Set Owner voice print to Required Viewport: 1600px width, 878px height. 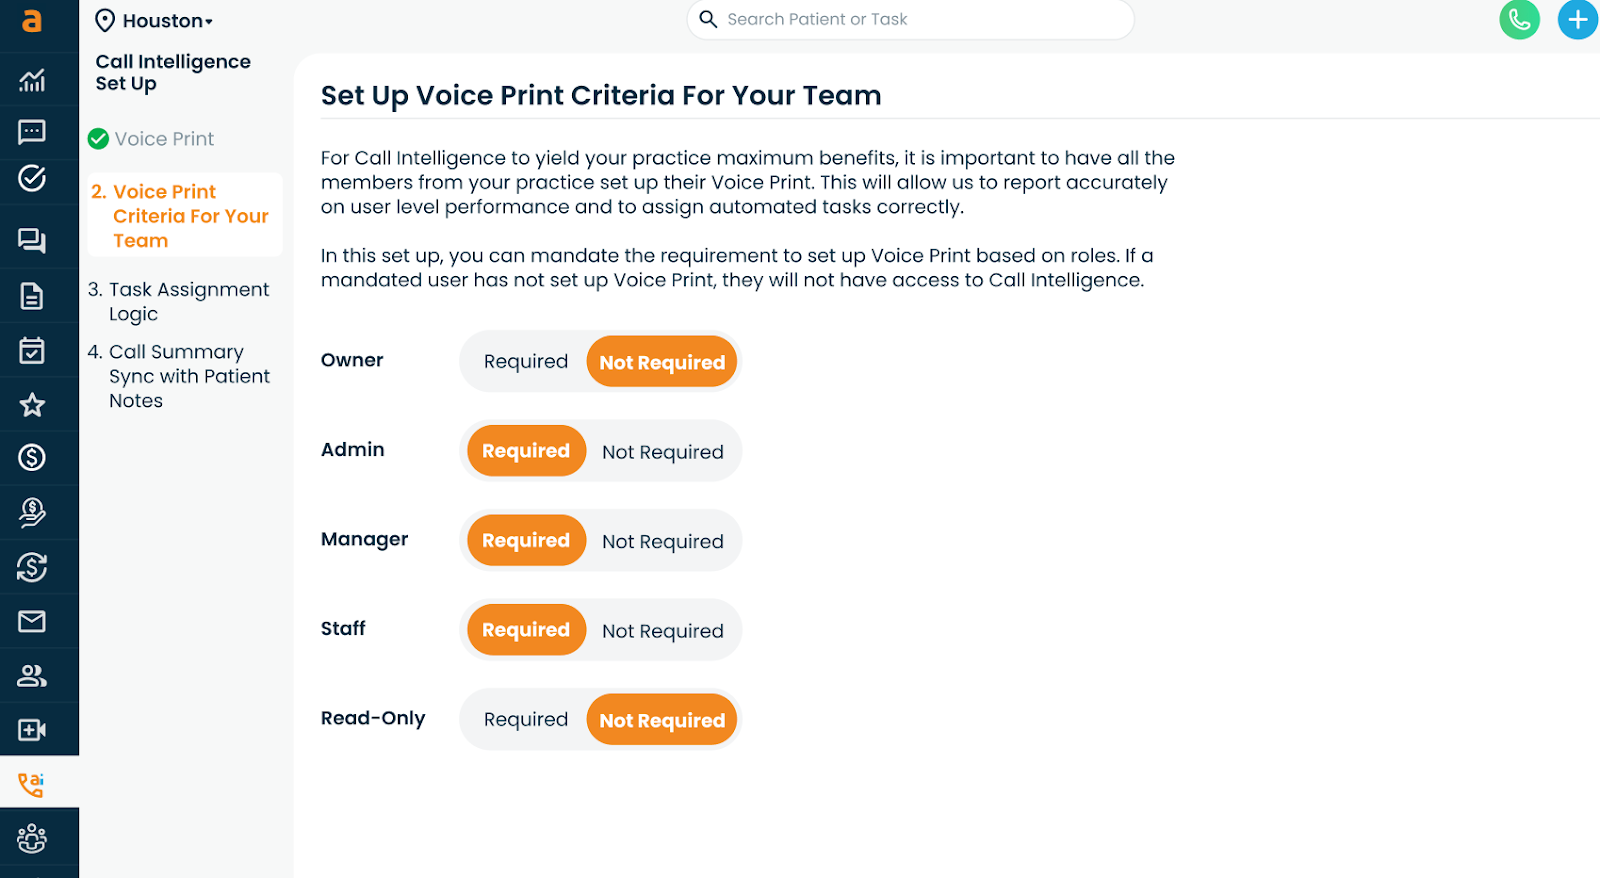[x=525, y=362]
